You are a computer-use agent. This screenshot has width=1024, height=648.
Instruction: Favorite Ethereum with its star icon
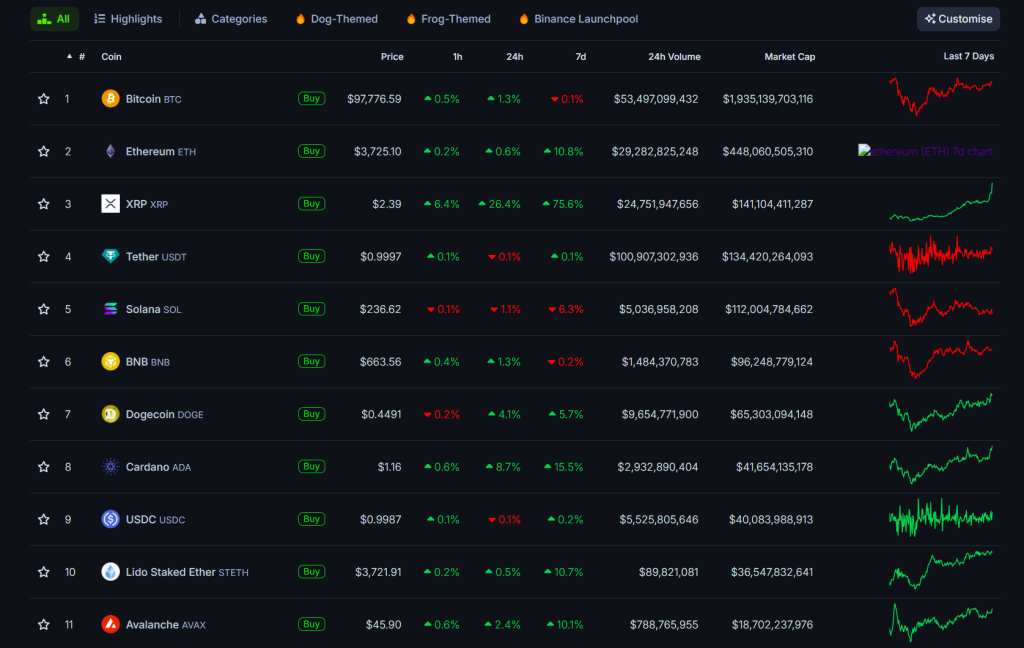coord(44,152)
